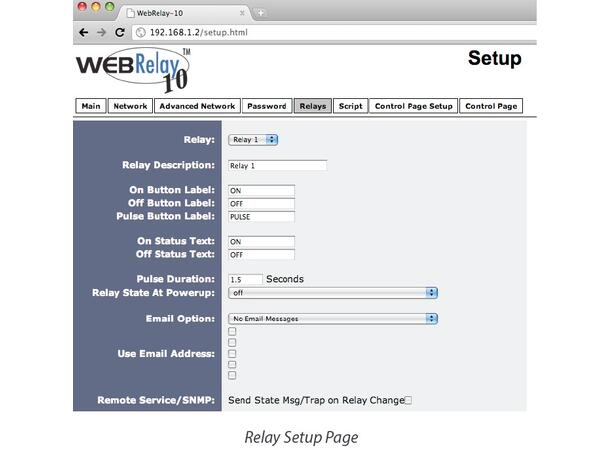The image size is (610, 450).
Task: Open the Network setup tab
Action: click(130, 106)
